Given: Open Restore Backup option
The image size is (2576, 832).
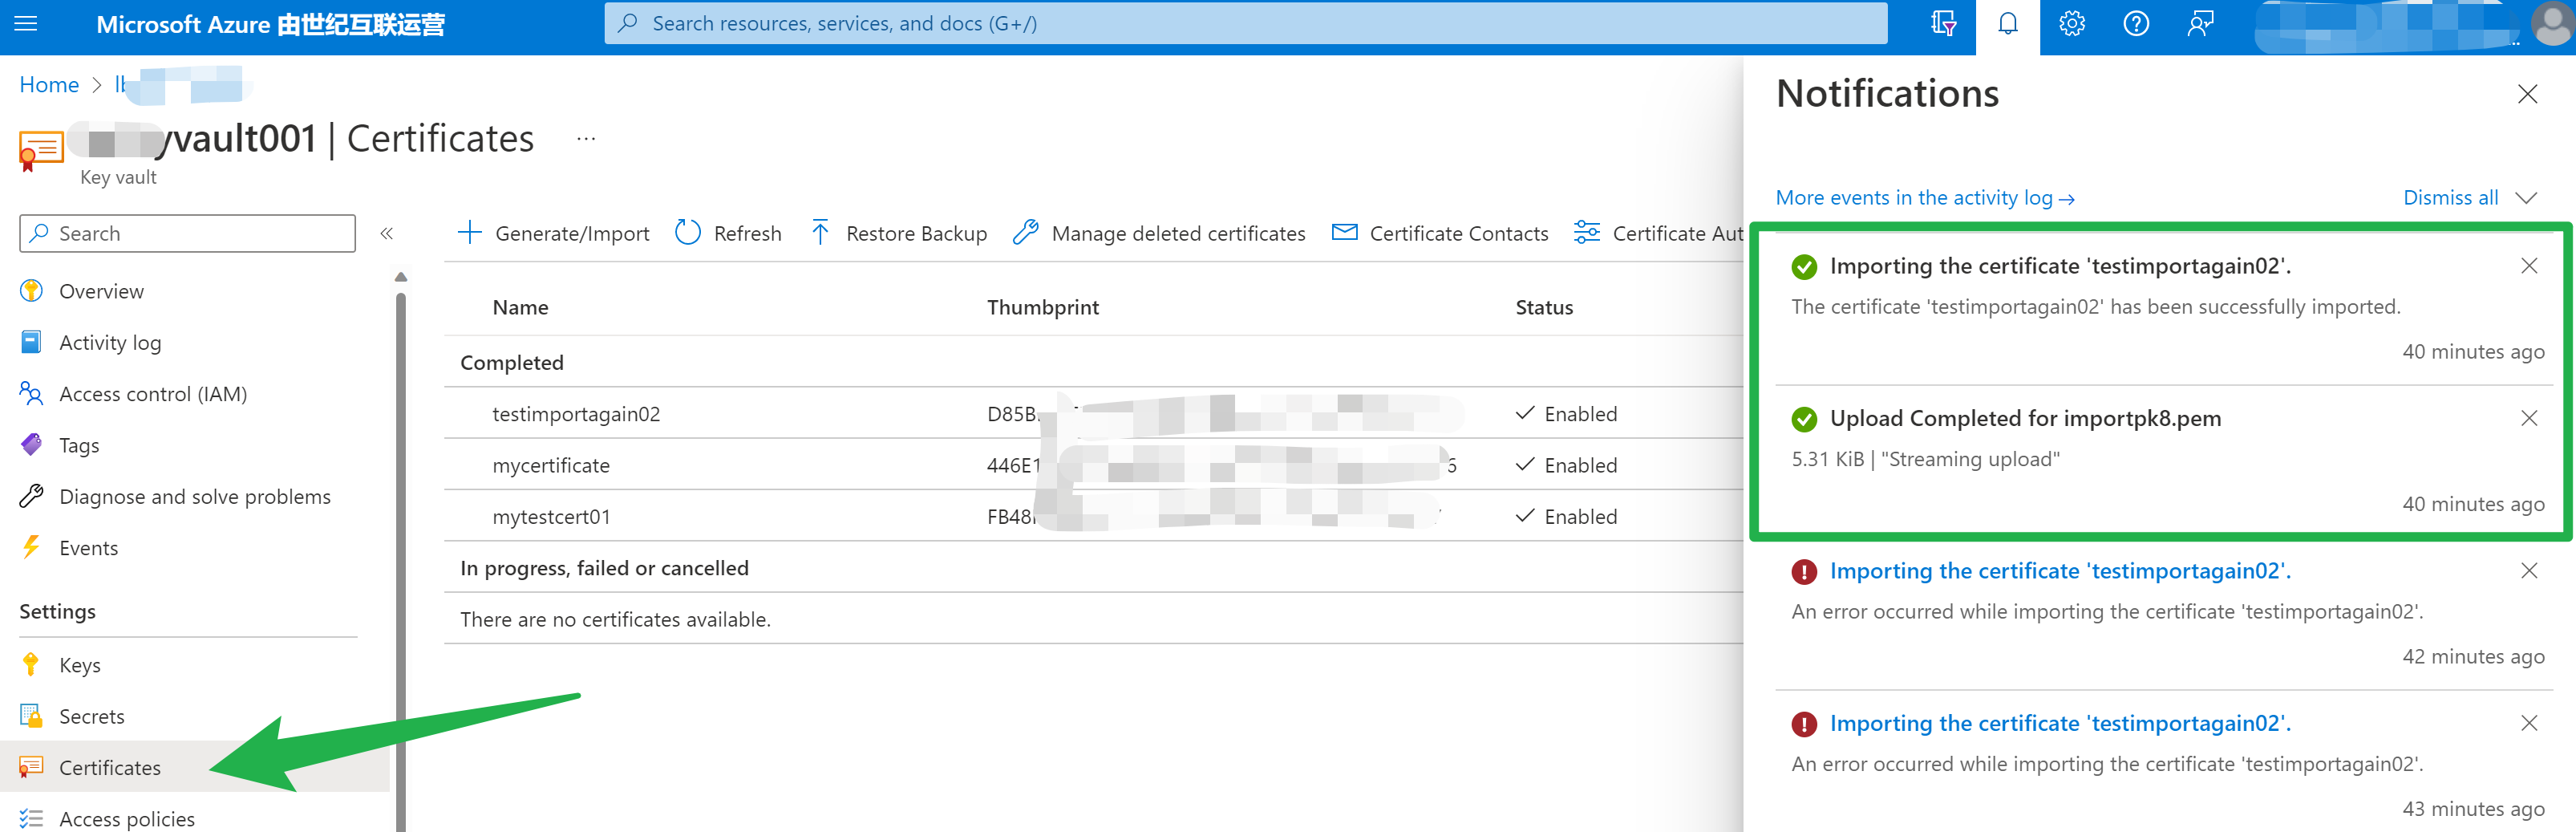Looking at the screenshot, I should pos(898,233).
